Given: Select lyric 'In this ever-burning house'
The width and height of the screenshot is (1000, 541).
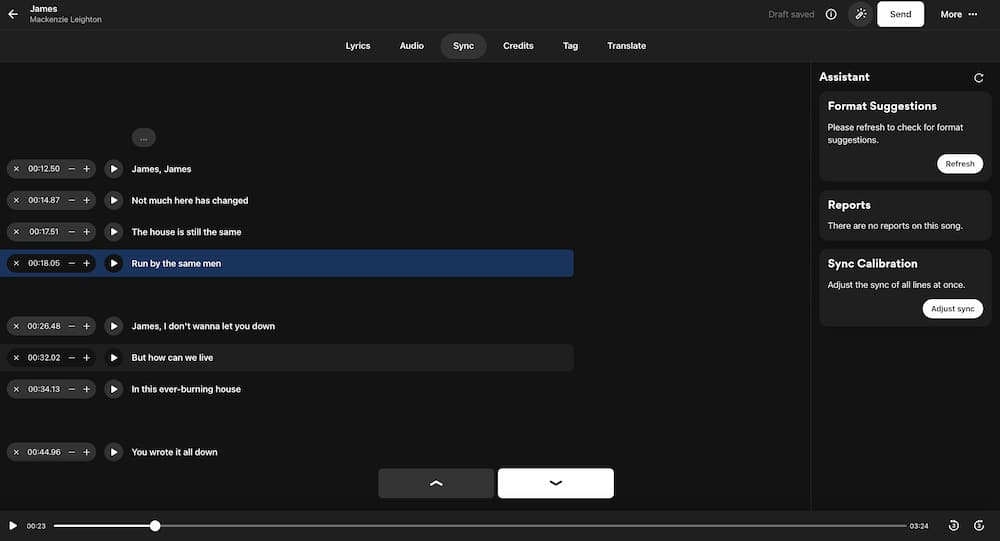Looking at the screenshot, I should (x=186, y=389).
